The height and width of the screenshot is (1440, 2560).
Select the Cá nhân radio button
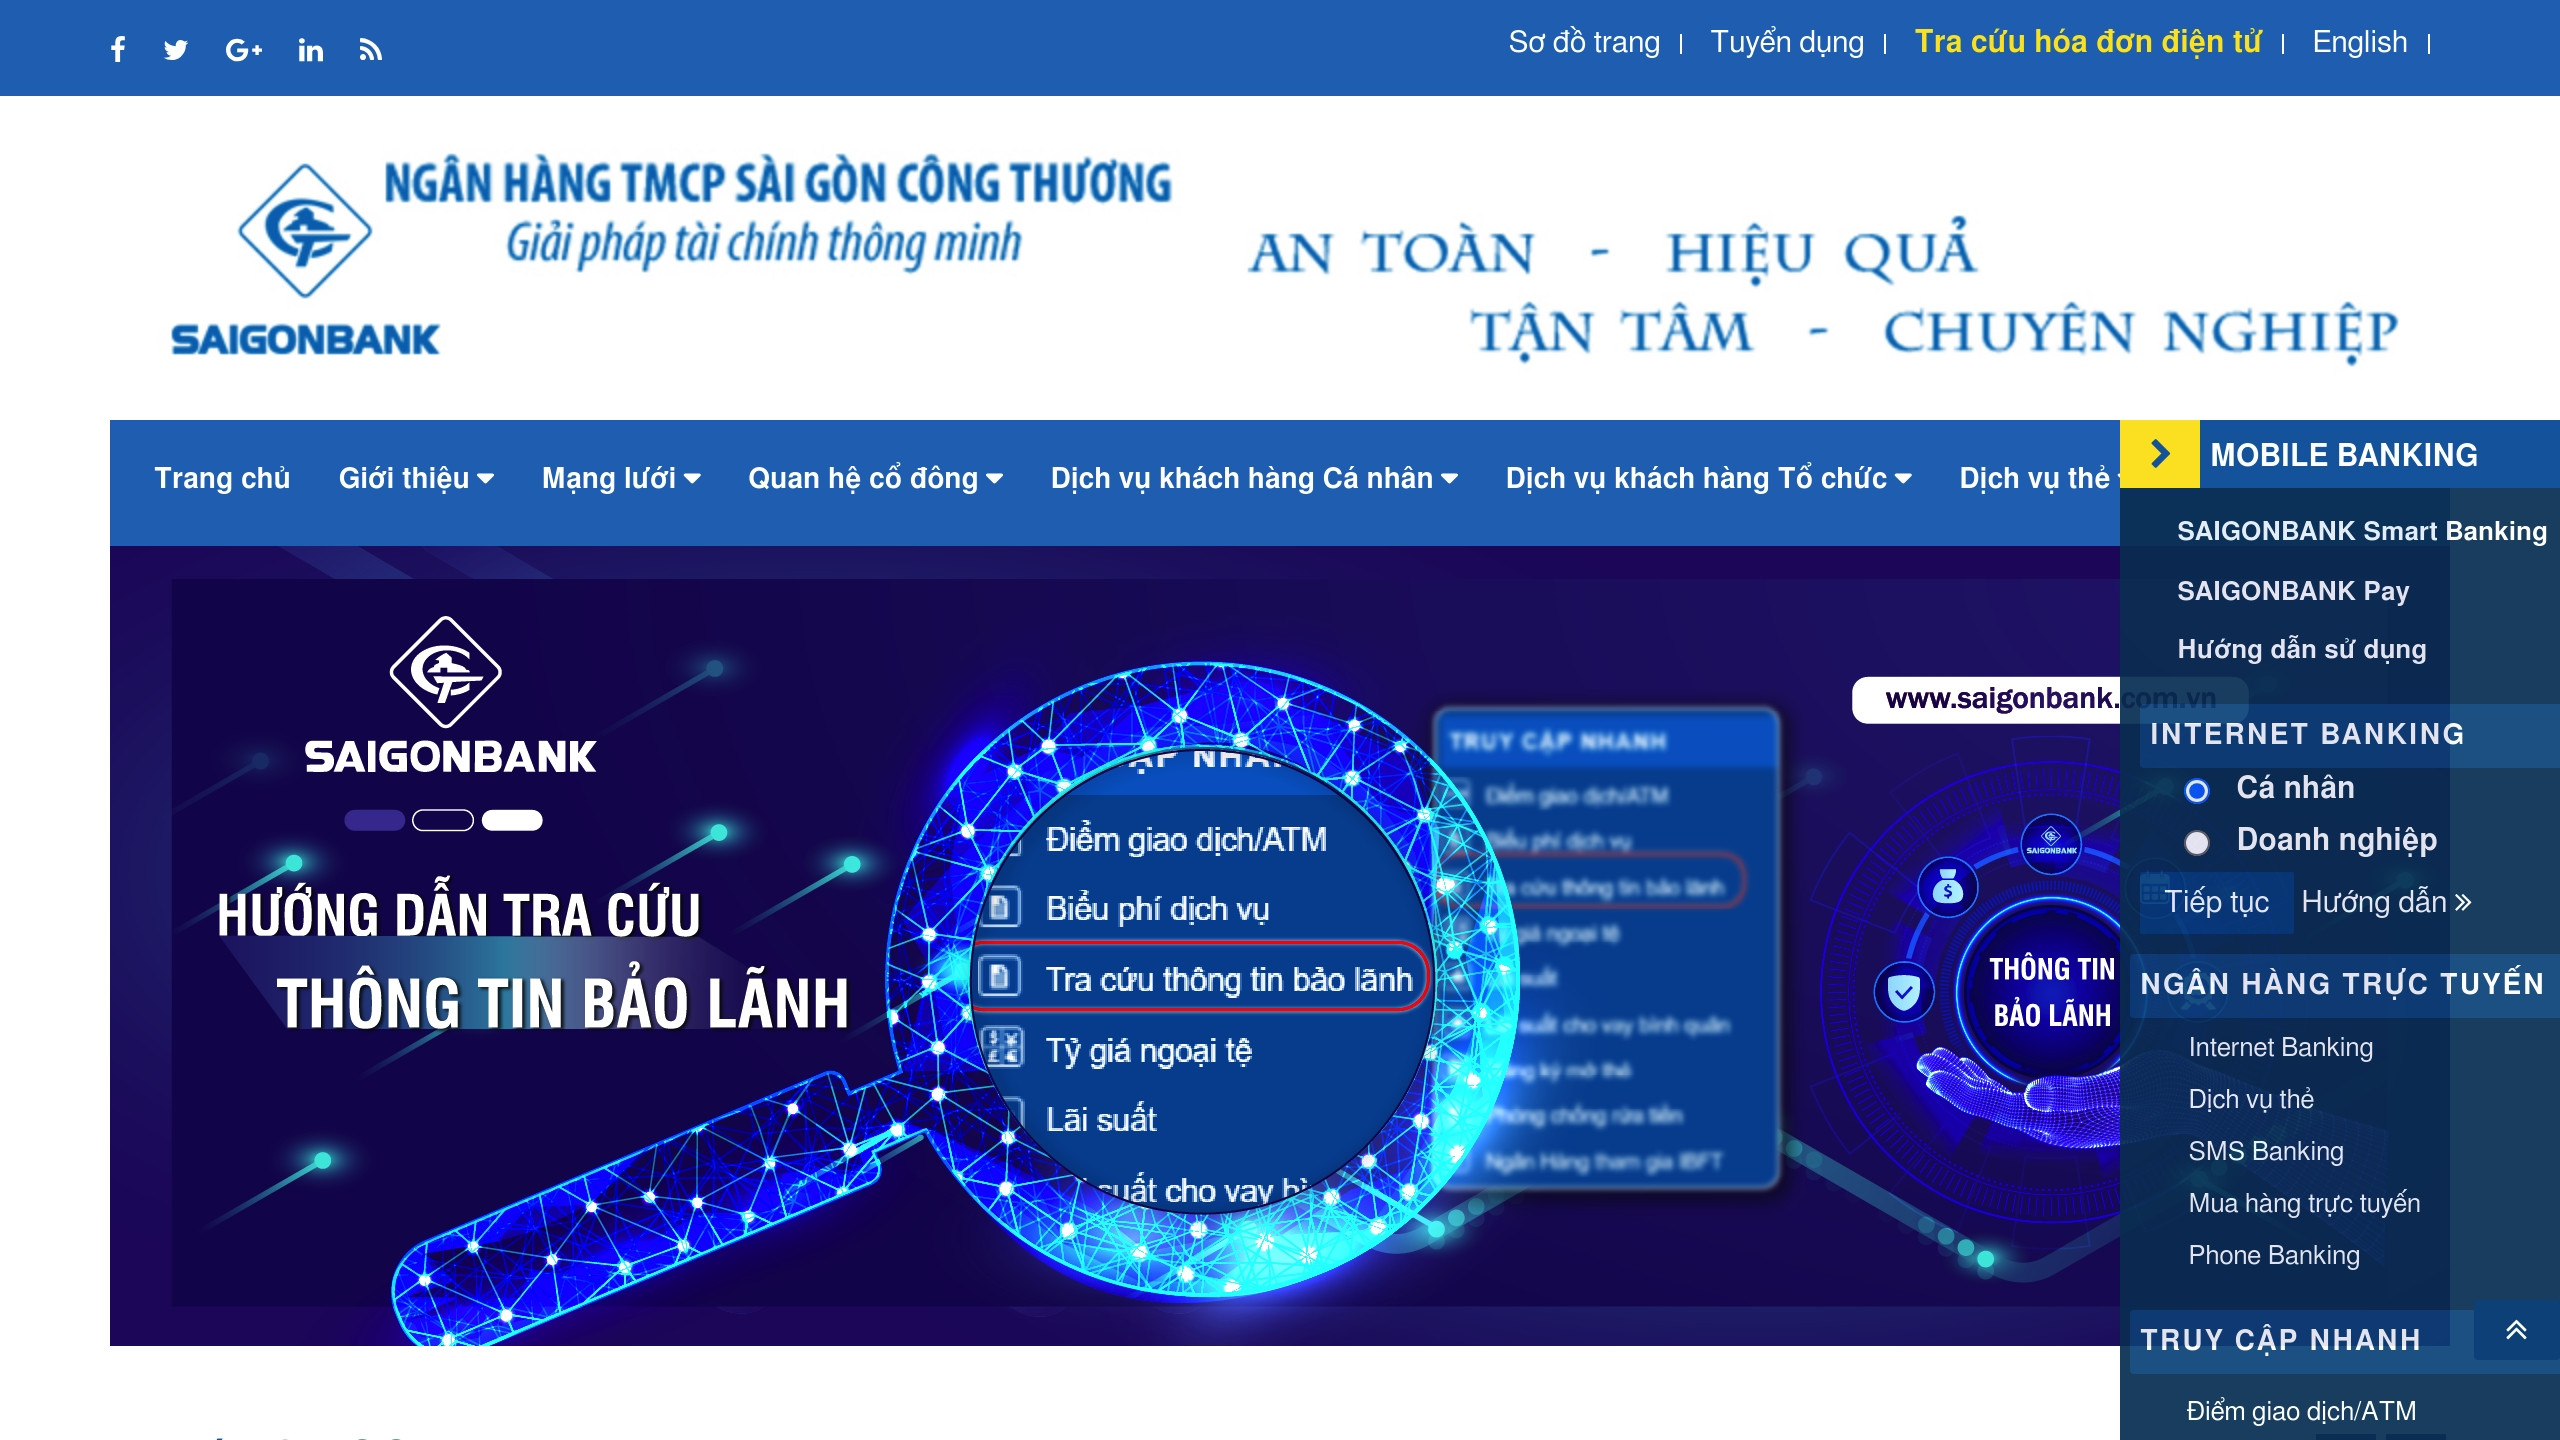(x=2198, y=791)
